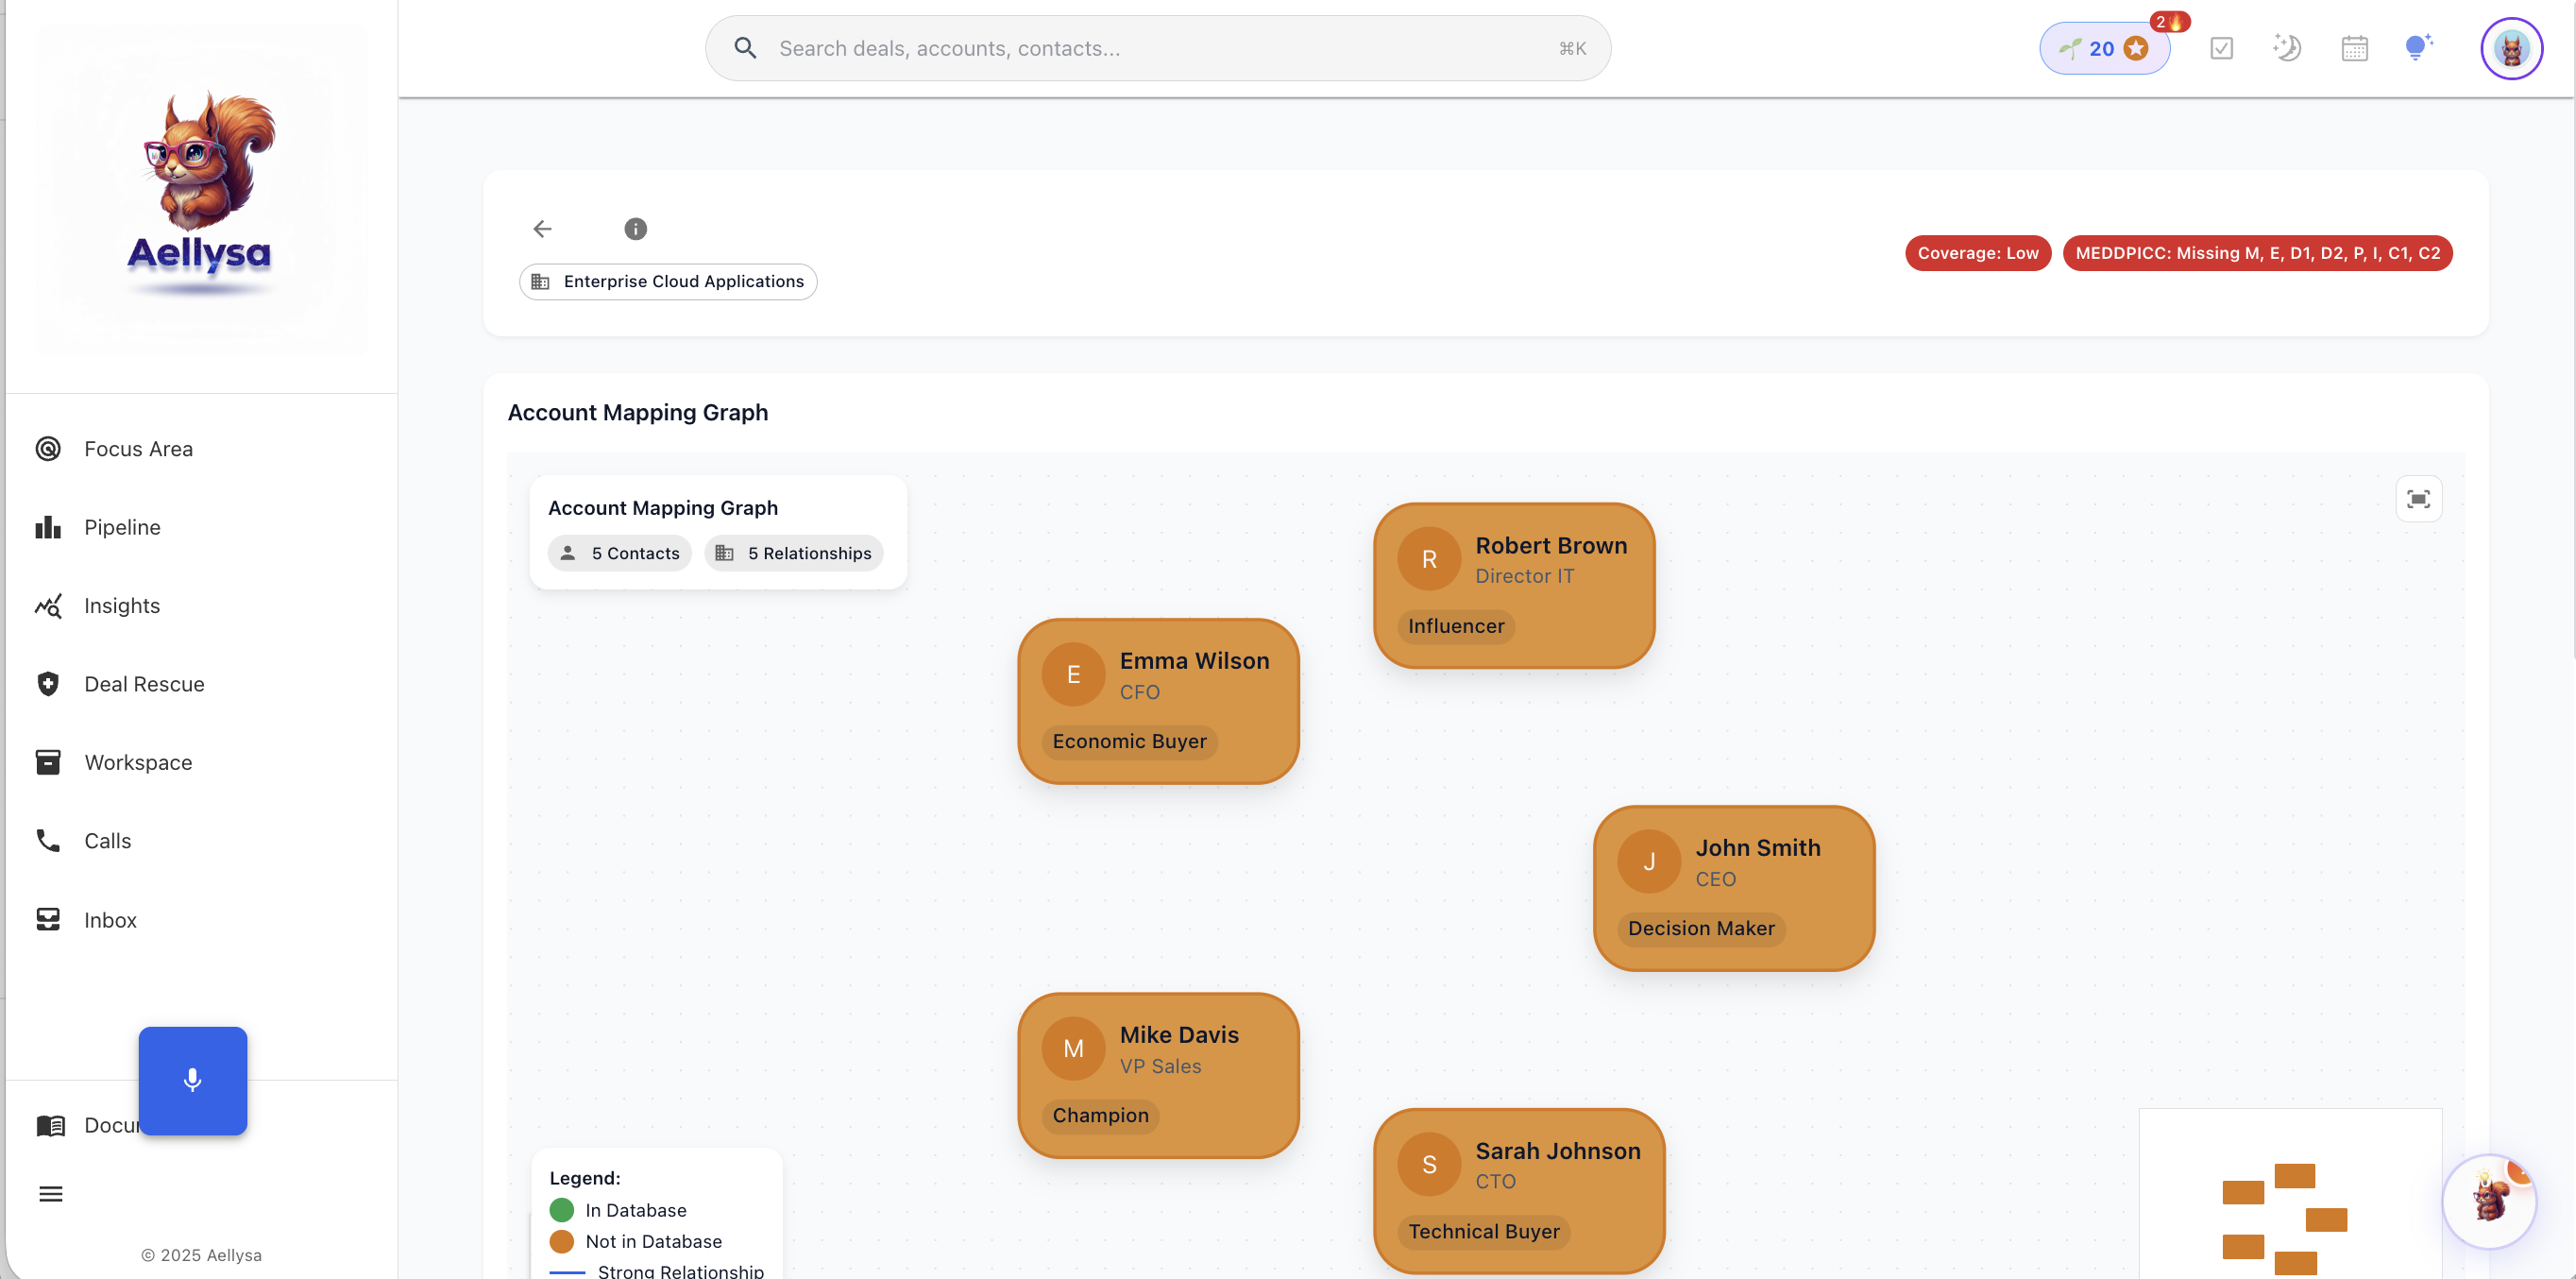Select the John Smith CEO node
2576x1279 pixels.
[1733, 887]
